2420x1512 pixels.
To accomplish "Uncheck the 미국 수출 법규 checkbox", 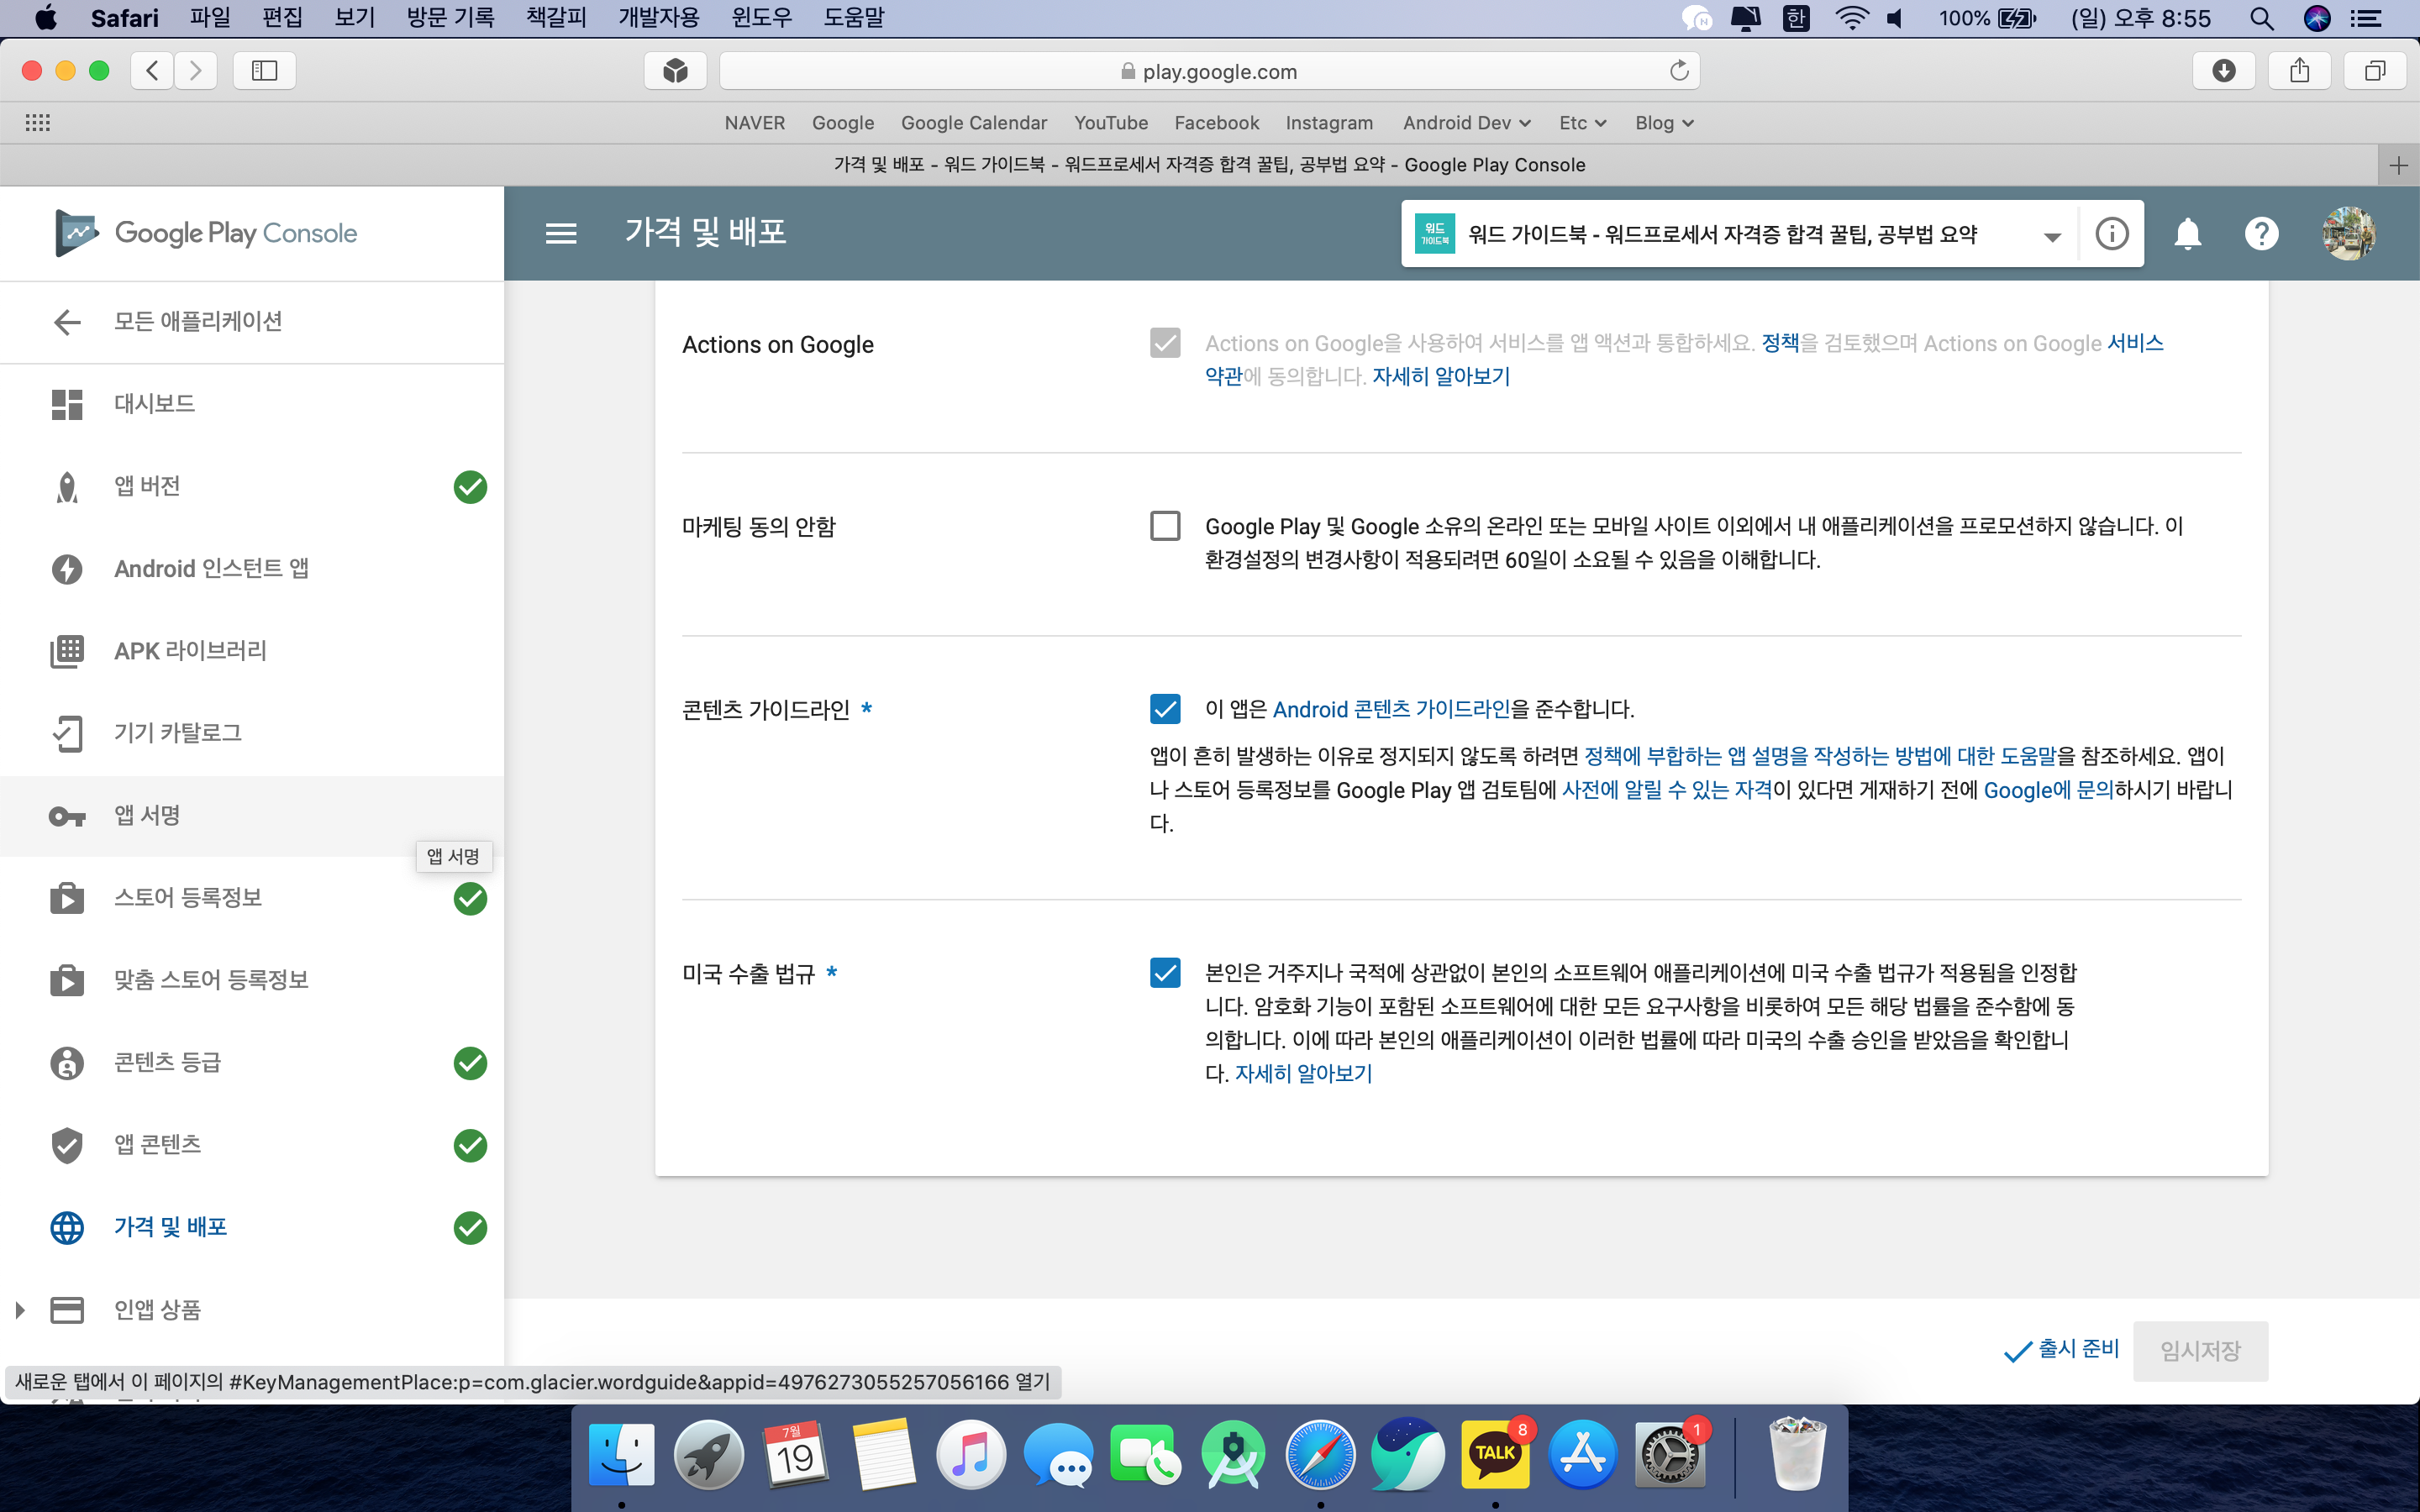I will 1165,973.
